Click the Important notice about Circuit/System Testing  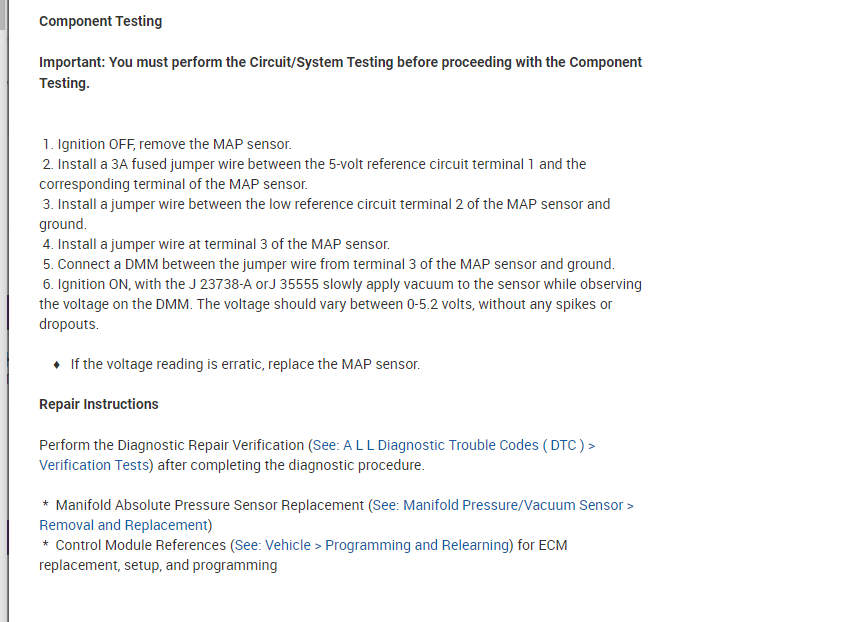(x=340, y=62)
